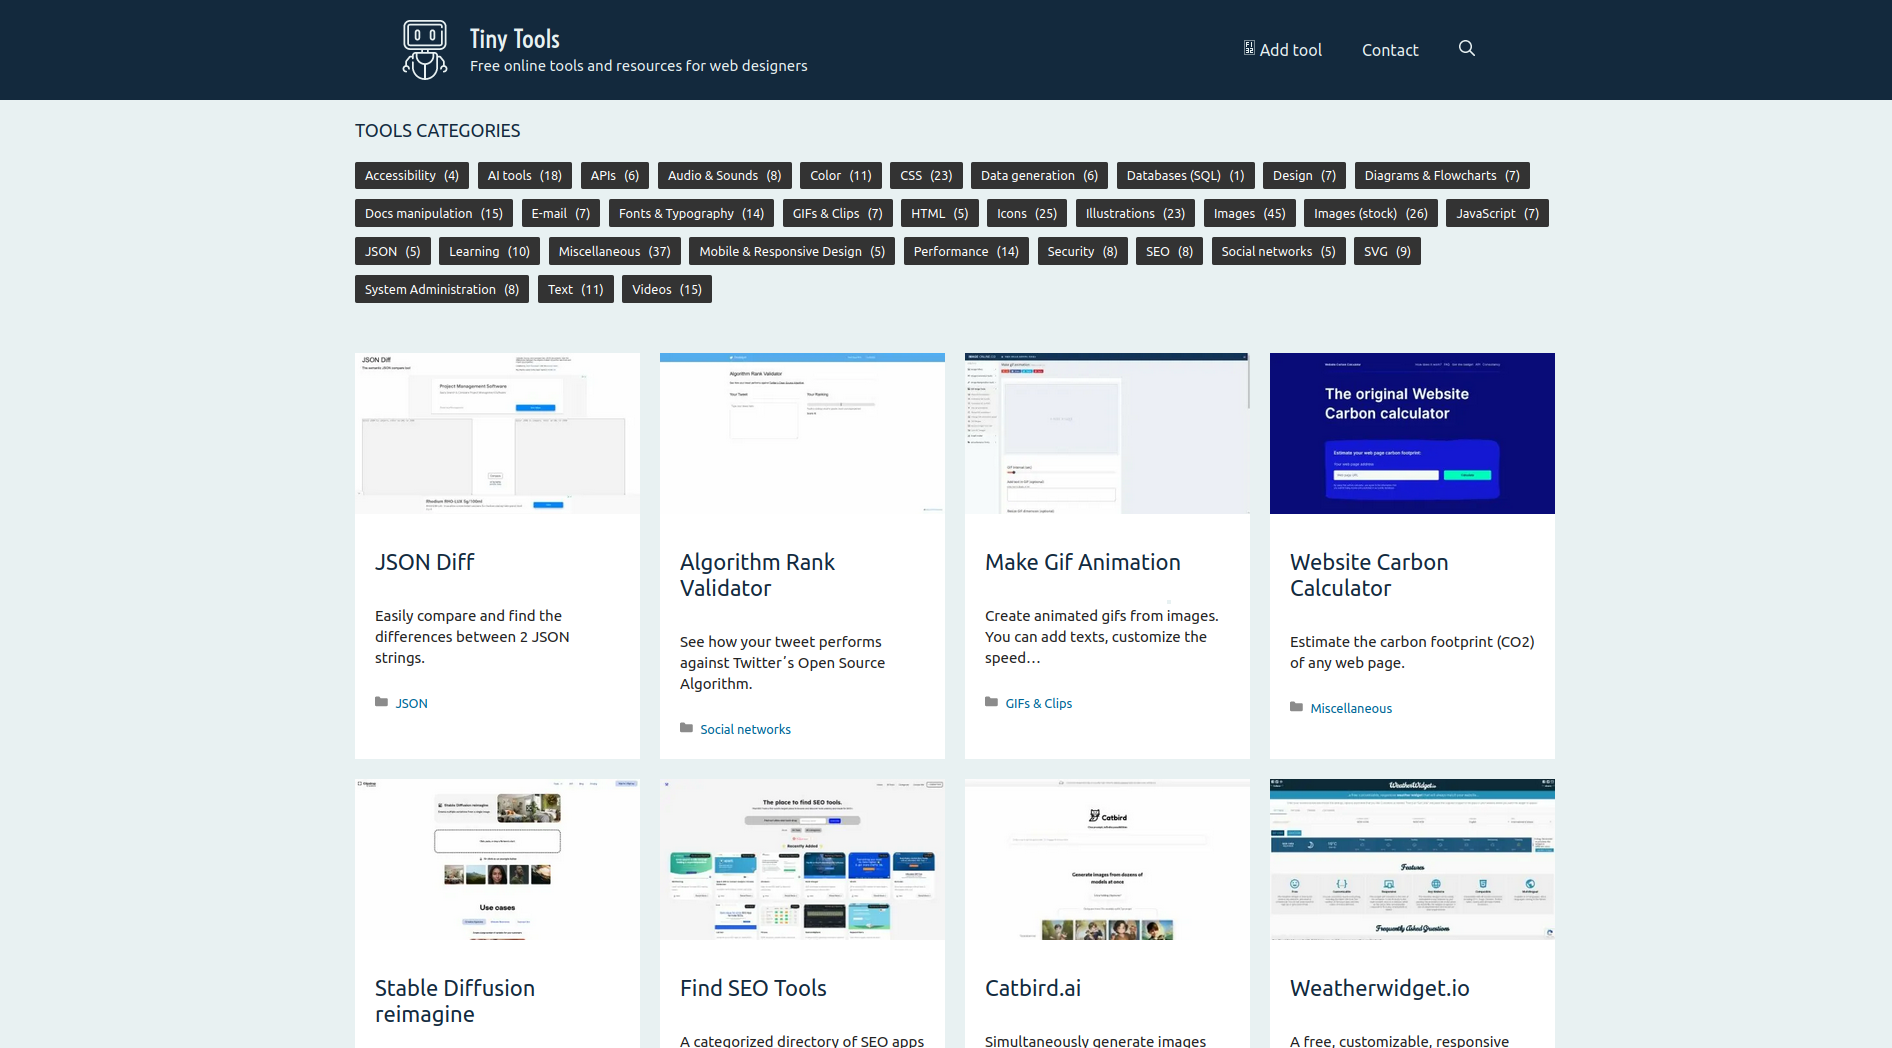Screen dimensions: 1892x1048
Task: Click the Find SEO Tools thumbnail
Action: [x=802, y=859]
